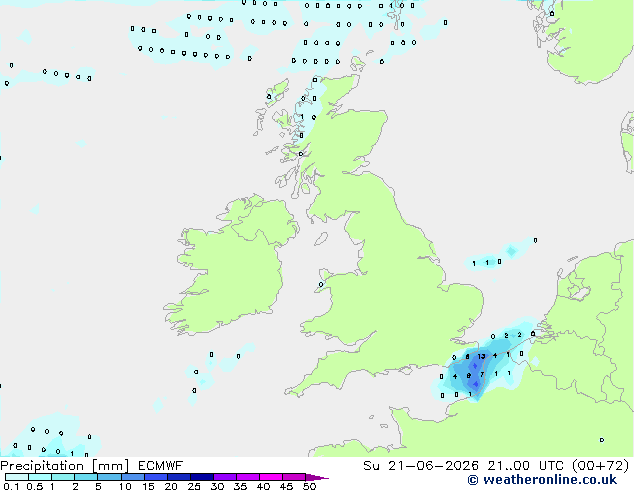Click the 'Precipitation' title word
The width and height of the screenshot is (634, 490).
point(42,466)
